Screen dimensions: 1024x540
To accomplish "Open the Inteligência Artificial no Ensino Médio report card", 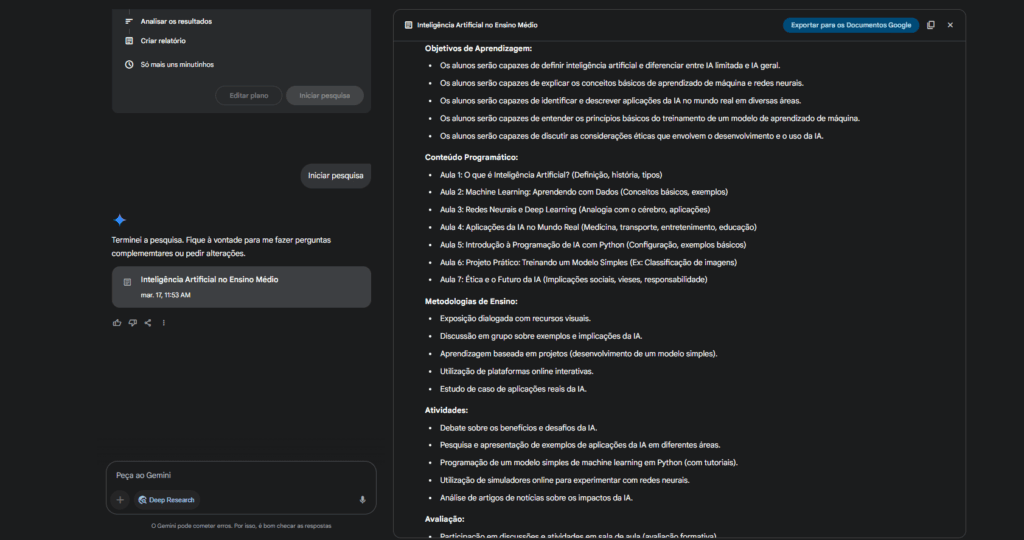I will (241, 286).
